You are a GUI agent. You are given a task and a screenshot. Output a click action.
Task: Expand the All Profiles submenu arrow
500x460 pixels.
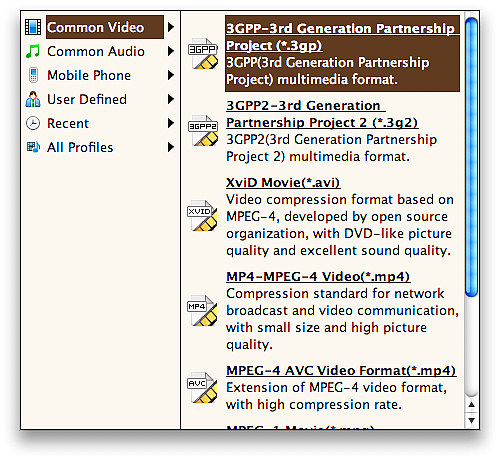171,147
